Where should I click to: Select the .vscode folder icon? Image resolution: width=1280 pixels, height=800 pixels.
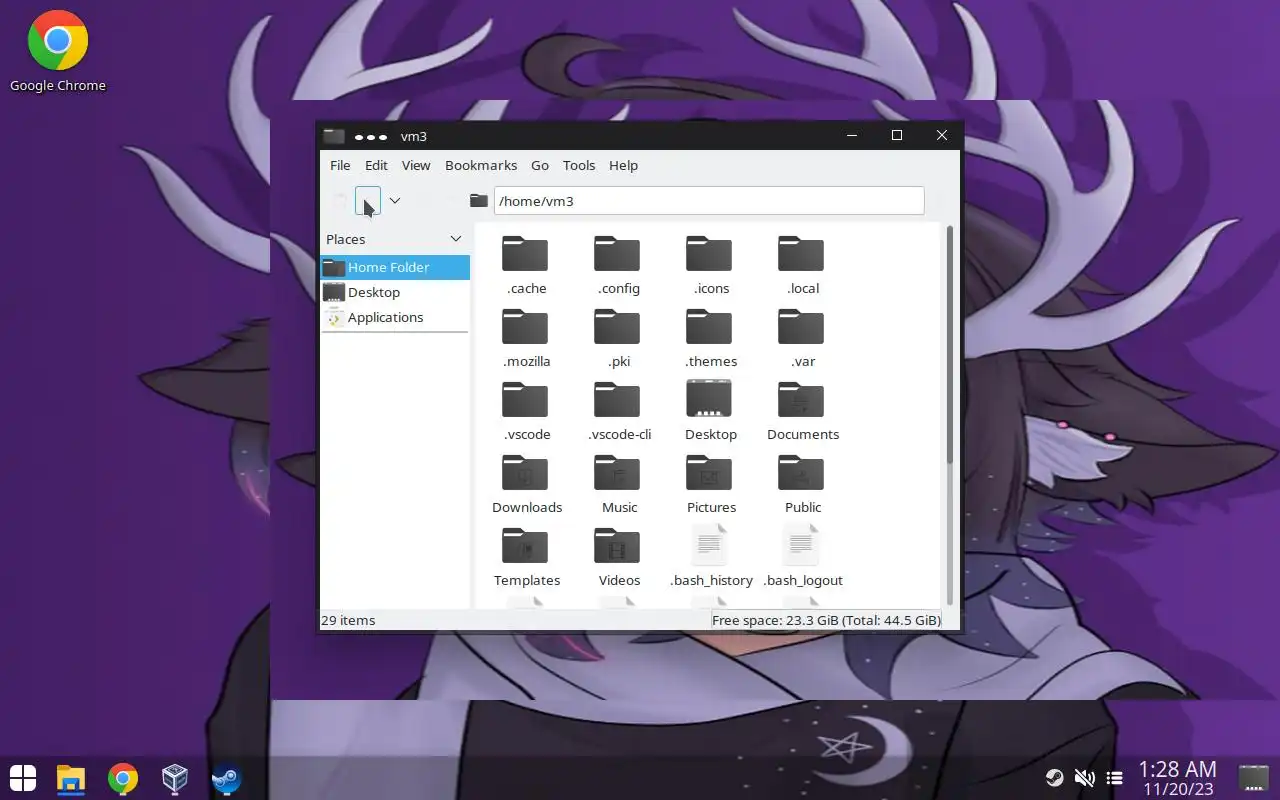[525, 401]
